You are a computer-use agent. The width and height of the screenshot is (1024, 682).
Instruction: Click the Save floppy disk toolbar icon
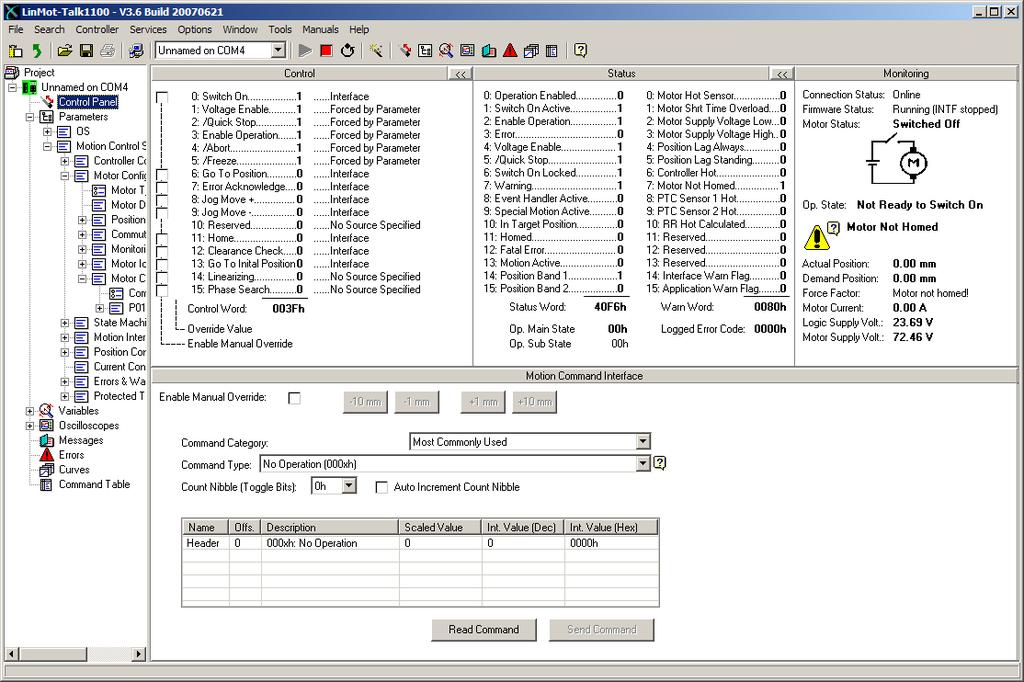pyautogui.click(x=86, y=50)
